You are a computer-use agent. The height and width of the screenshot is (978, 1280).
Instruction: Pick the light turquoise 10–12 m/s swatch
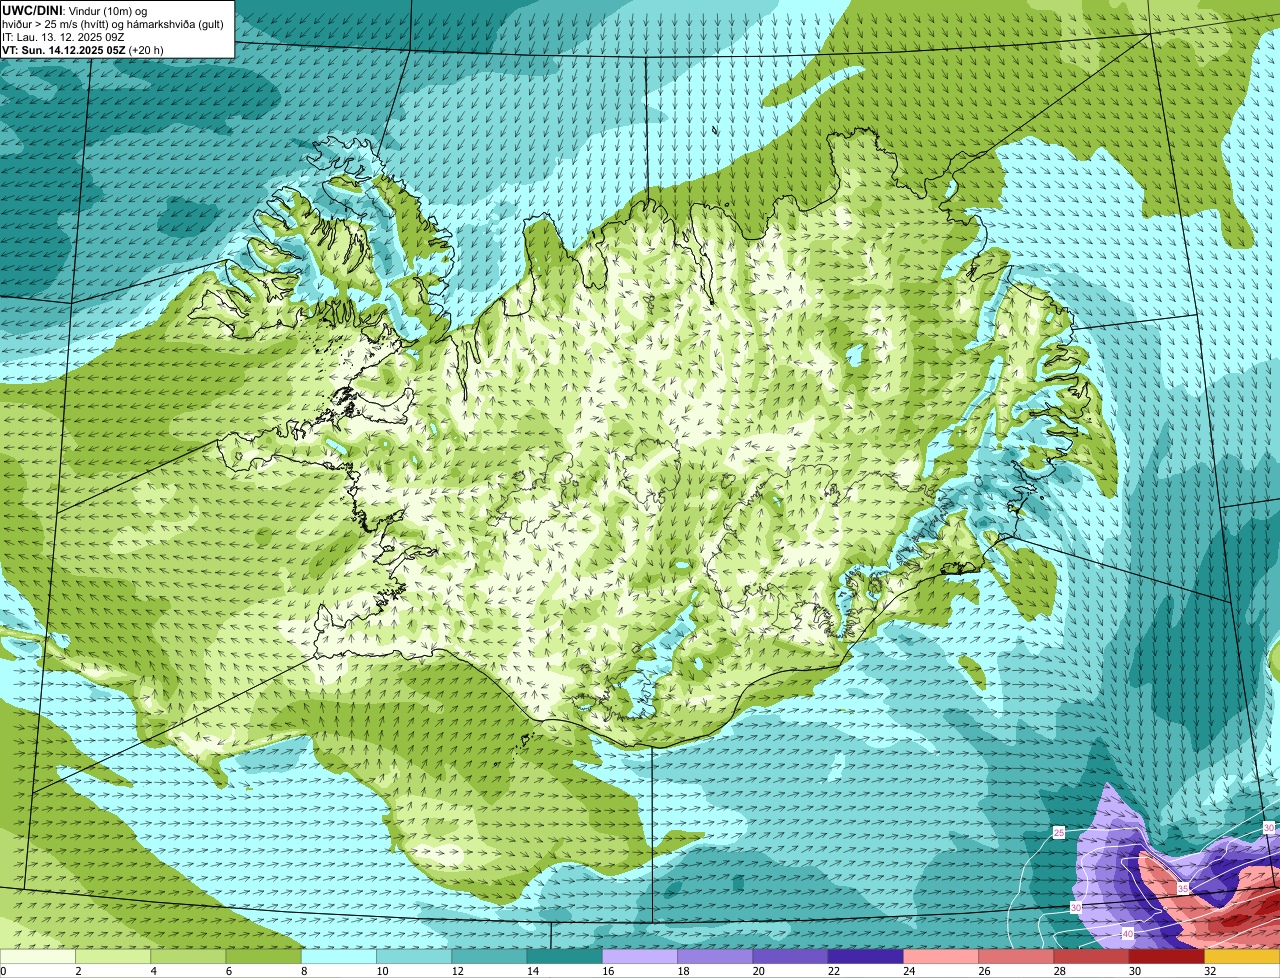click(414, 956)
